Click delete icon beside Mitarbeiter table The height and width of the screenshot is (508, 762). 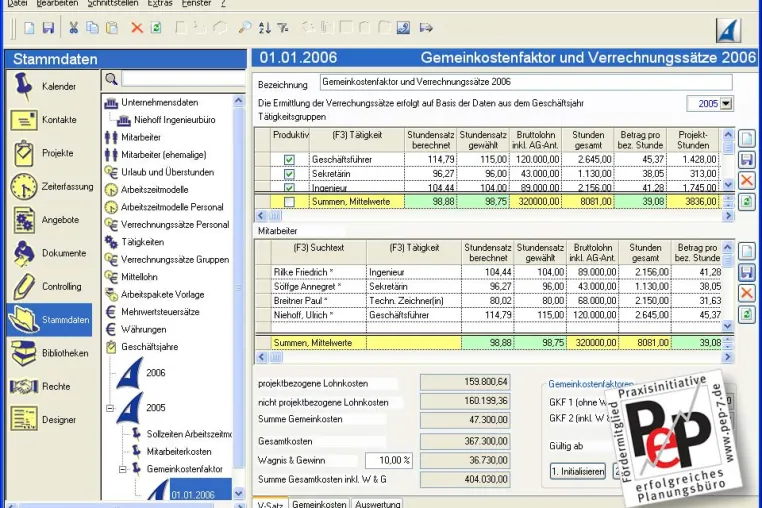[x=747, y=293]
